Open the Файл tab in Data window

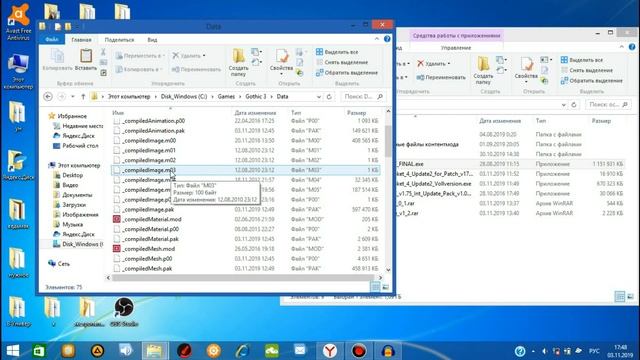[52, 40]
